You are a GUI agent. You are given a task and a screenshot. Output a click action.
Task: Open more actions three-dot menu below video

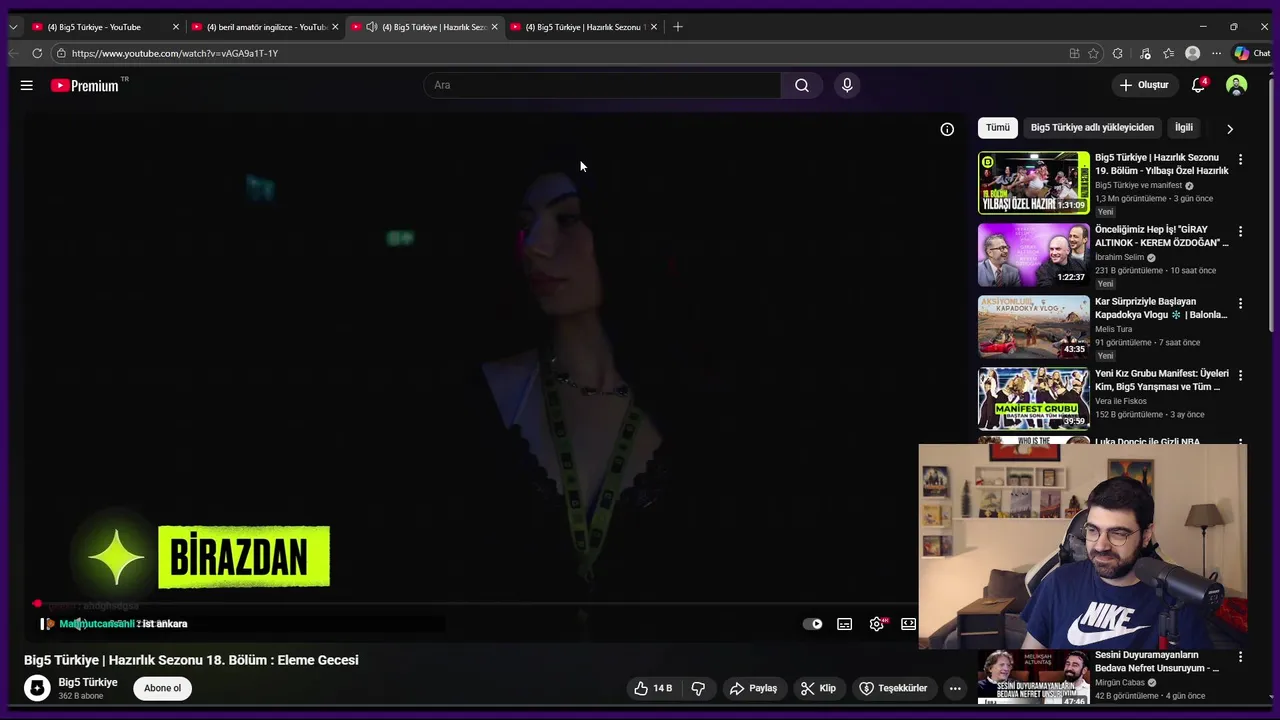coord(955,688)
